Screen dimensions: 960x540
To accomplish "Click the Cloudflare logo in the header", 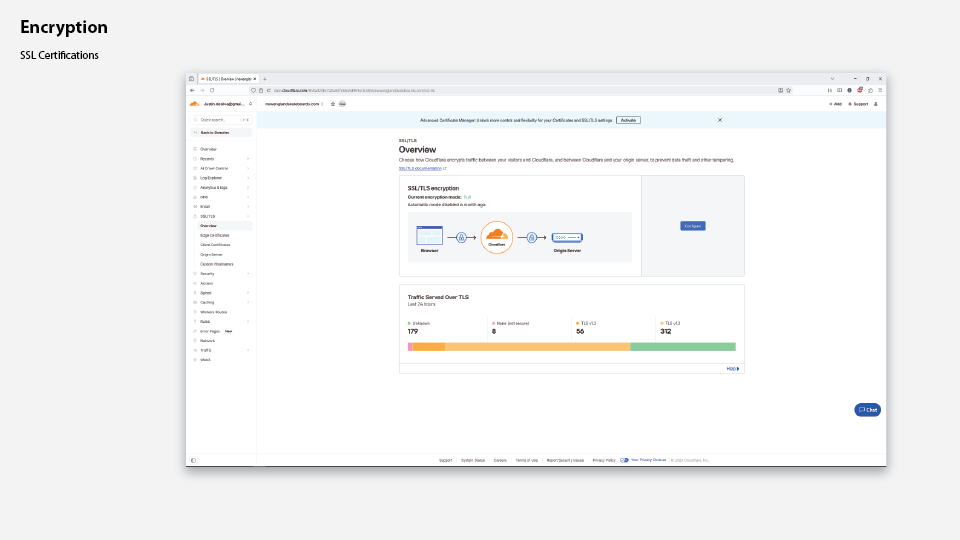I will click(193, 104).
